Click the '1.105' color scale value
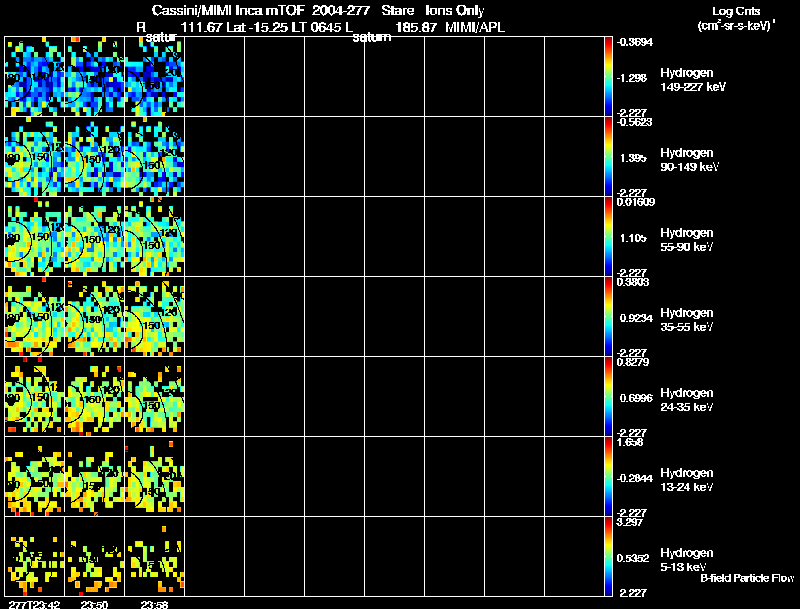Image resolution: width=800 pixels, height=609 pixels. [633, 238]
